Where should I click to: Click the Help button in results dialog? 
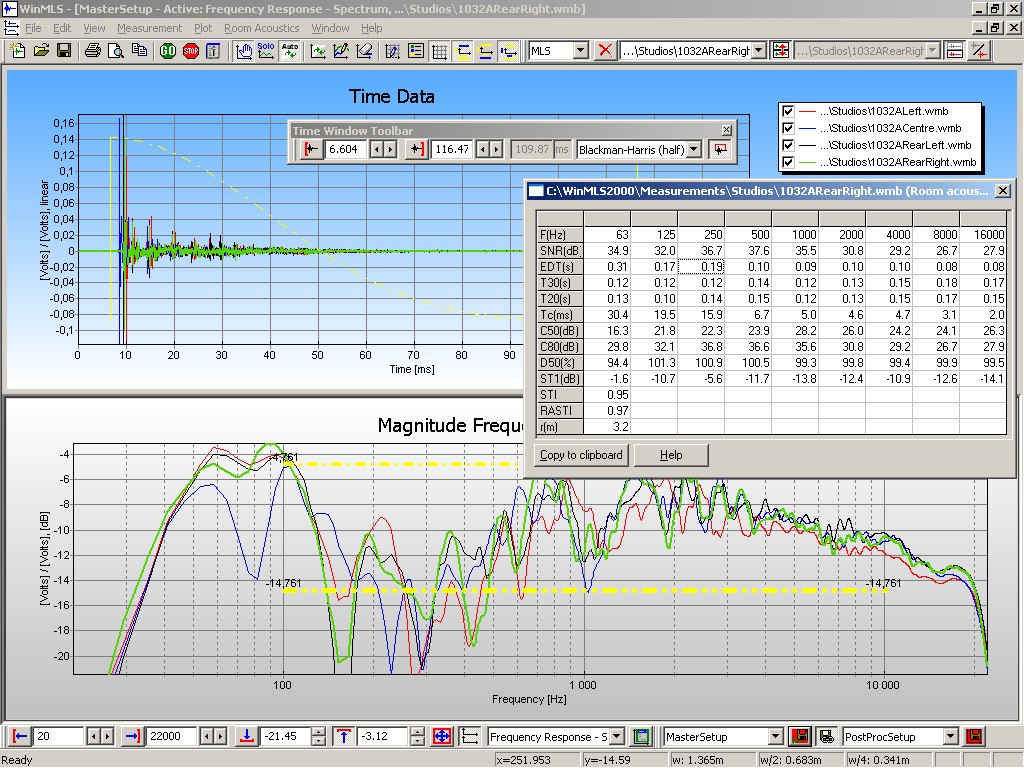tap(671, 455)
